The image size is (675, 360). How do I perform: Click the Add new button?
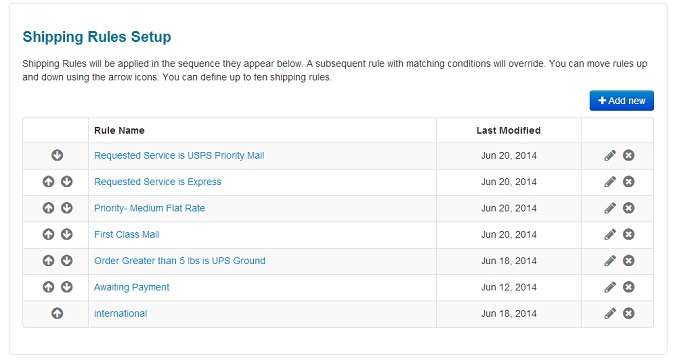point(622,100)
